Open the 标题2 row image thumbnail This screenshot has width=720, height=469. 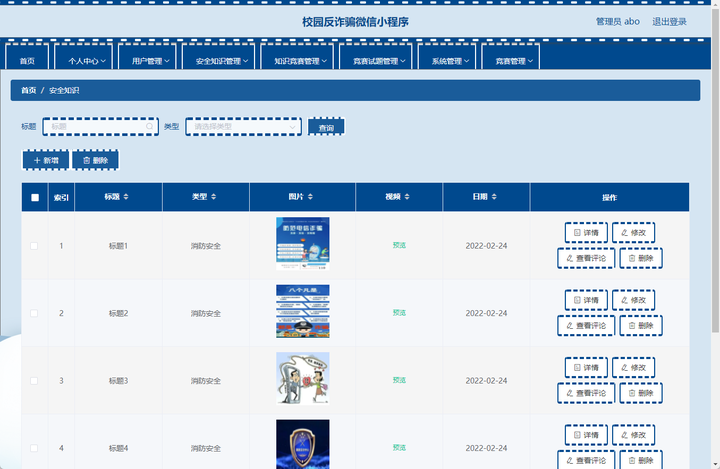click(303, 311)
